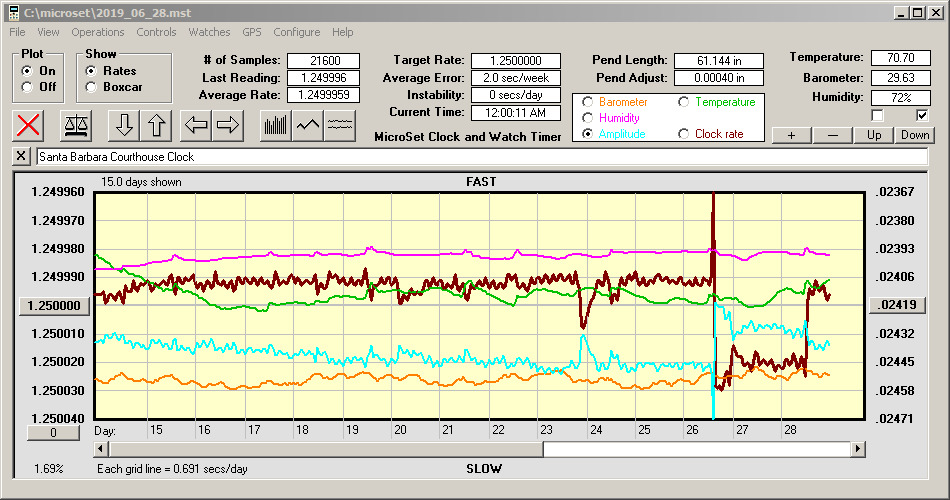Select the Humidity trace radio button

tap(587, 118)
